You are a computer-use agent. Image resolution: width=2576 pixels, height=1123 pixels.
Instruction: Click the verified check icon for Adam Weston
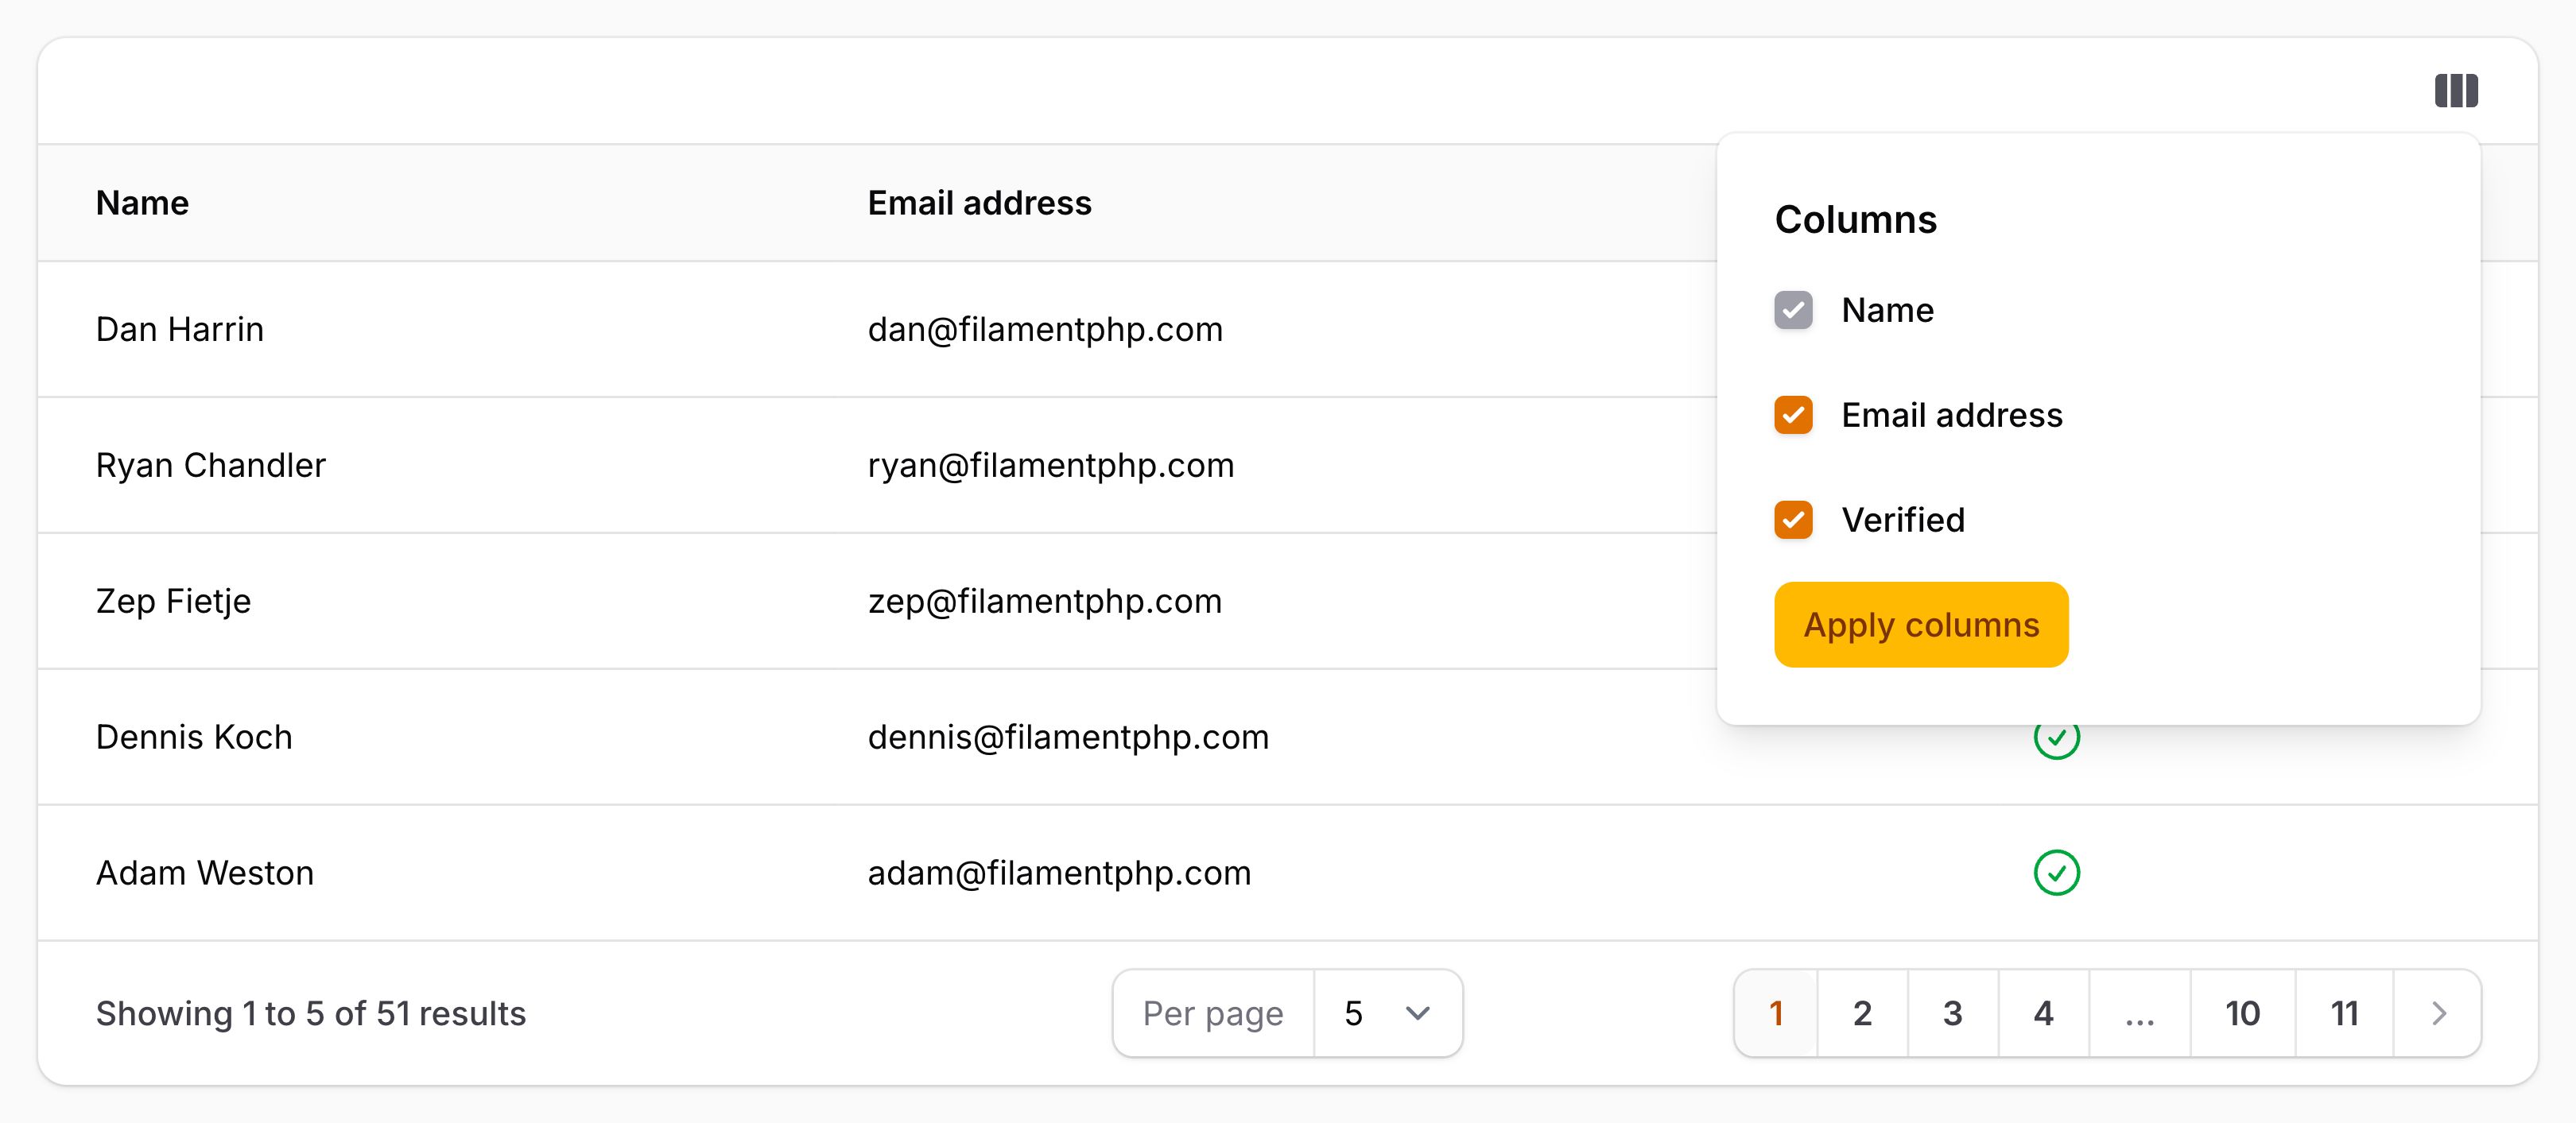(x=2058, y=873)
